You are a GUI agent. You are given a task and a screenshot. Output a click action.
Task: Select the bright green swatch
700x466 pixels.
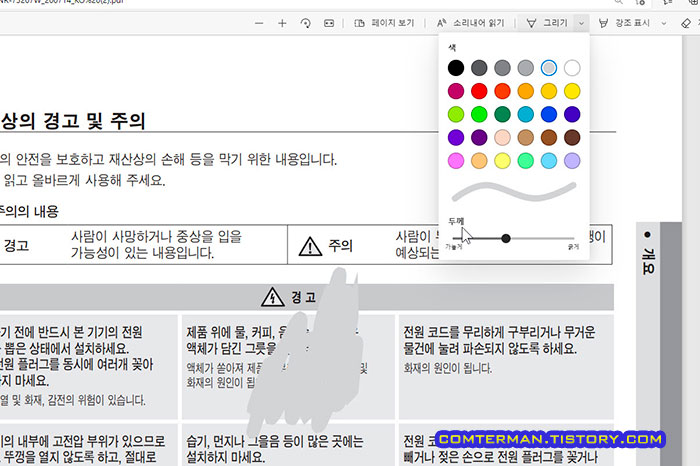pyautogui.click(x=479, y=114)
